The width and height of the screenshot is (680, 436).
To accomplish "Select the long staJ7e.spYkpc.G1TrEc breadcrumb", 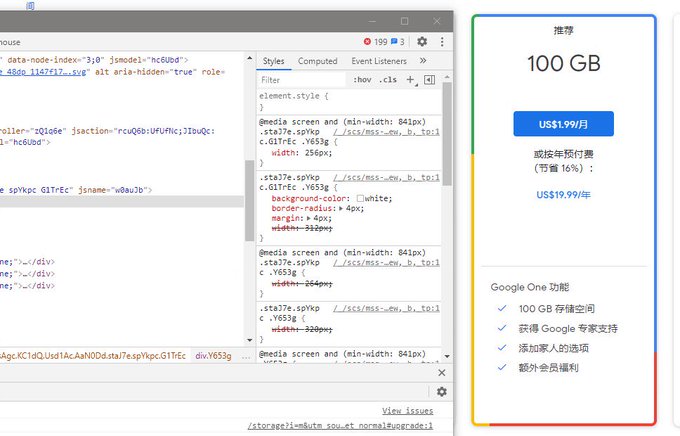I will point(93,356).
